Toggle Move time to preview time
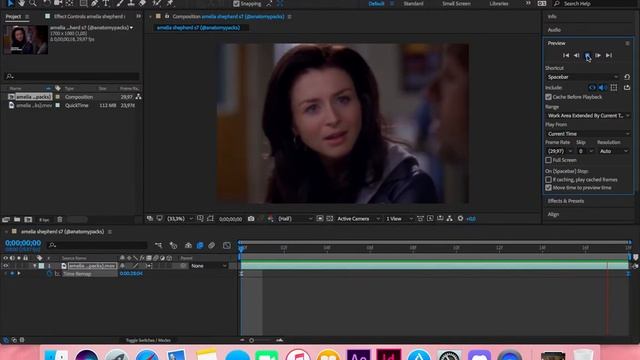Screen dimensions: 640x360 point(548,188)
